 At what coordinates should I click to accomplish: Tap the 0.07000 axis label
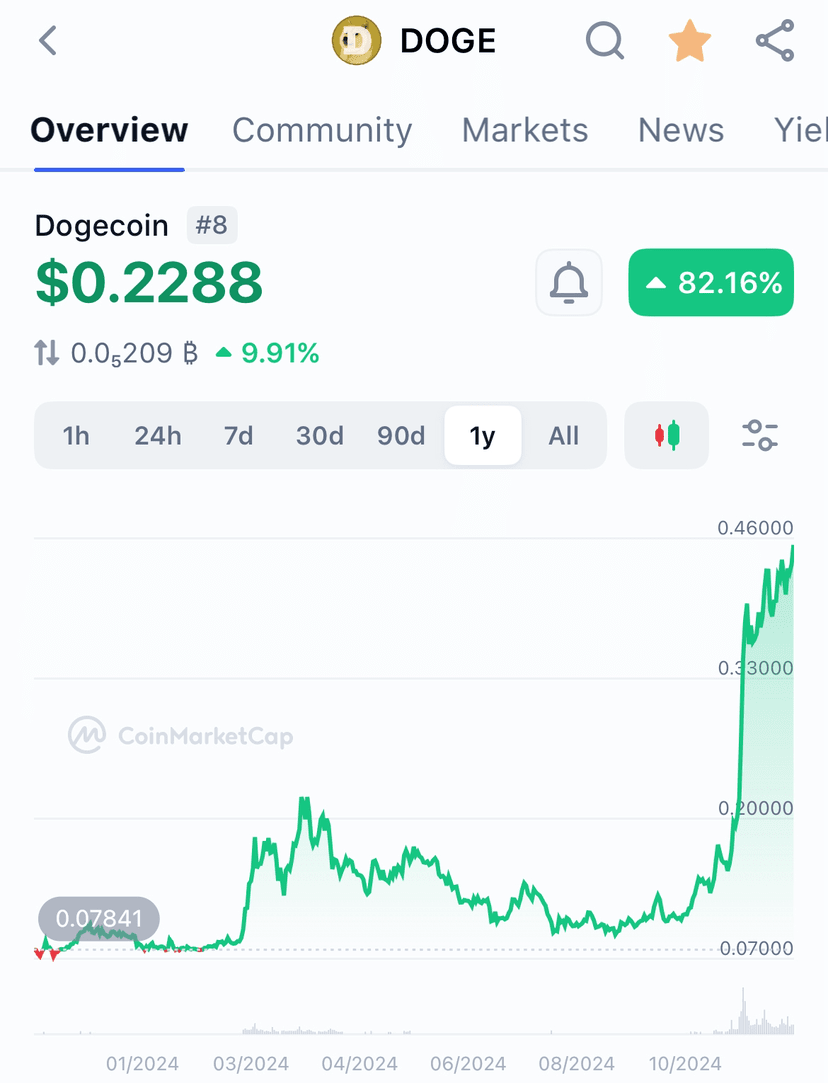click(x=756, y=948)
